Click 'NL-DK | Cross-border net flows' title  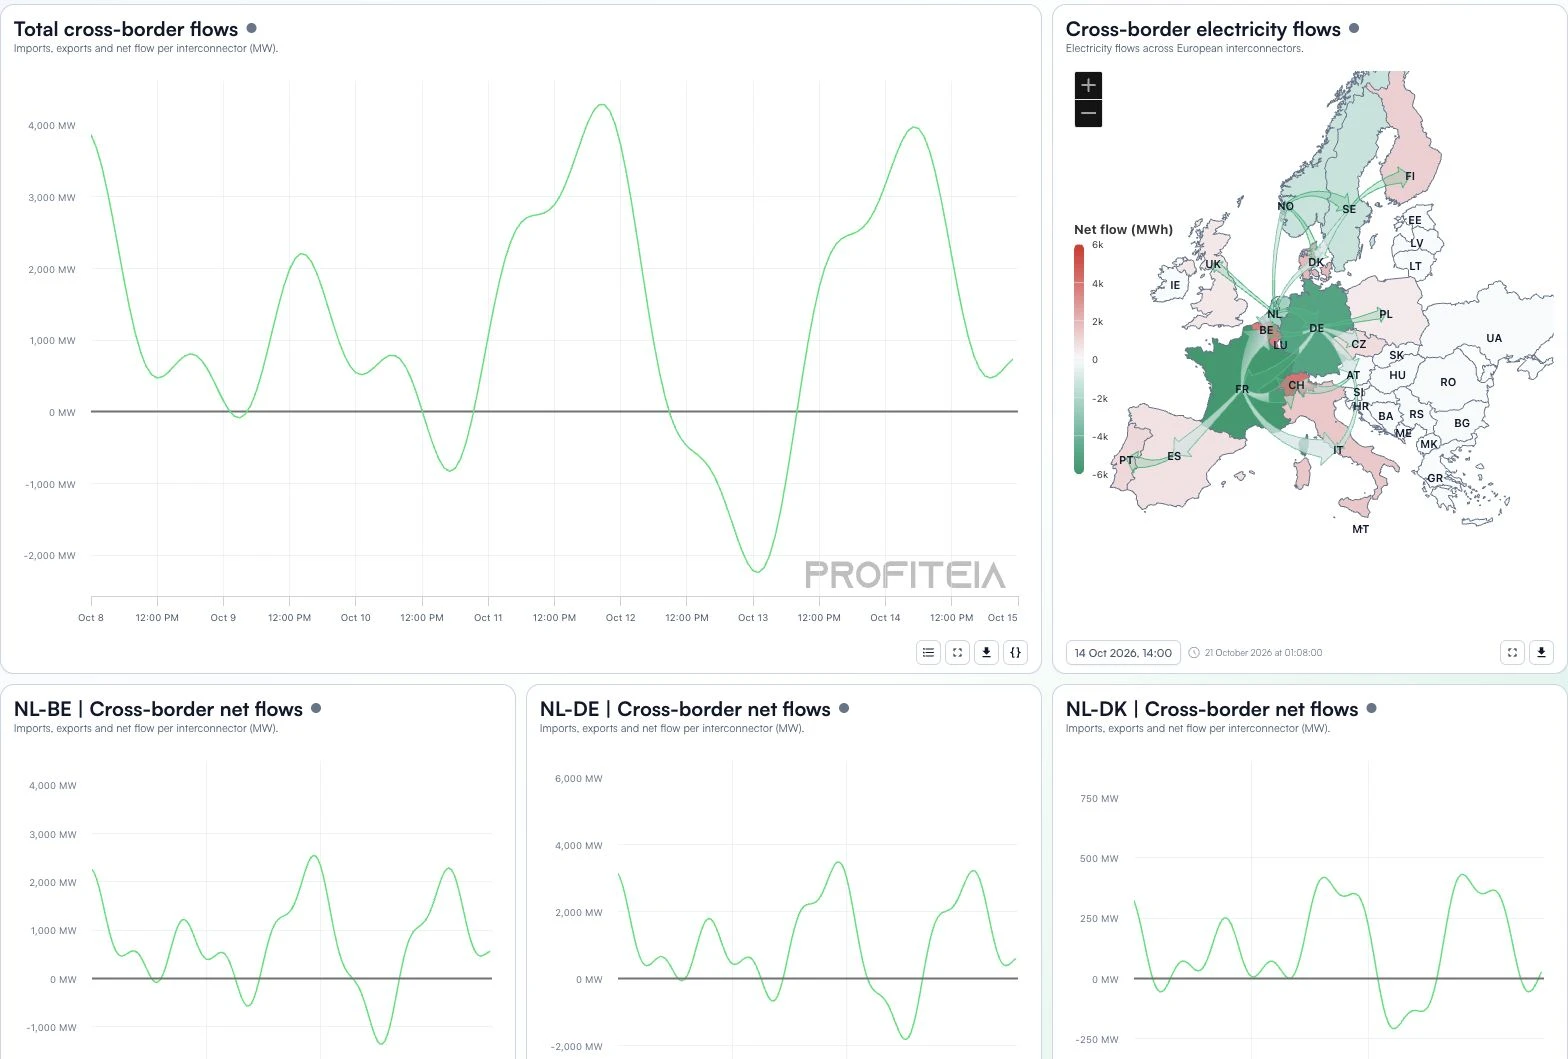(x=1212, y=709)
